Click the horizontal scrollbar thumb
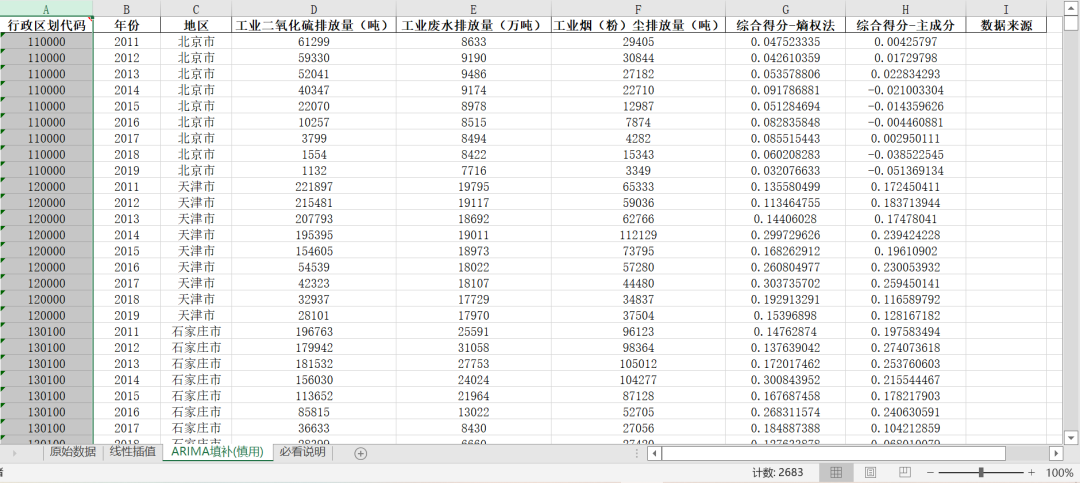 (833, 453)
